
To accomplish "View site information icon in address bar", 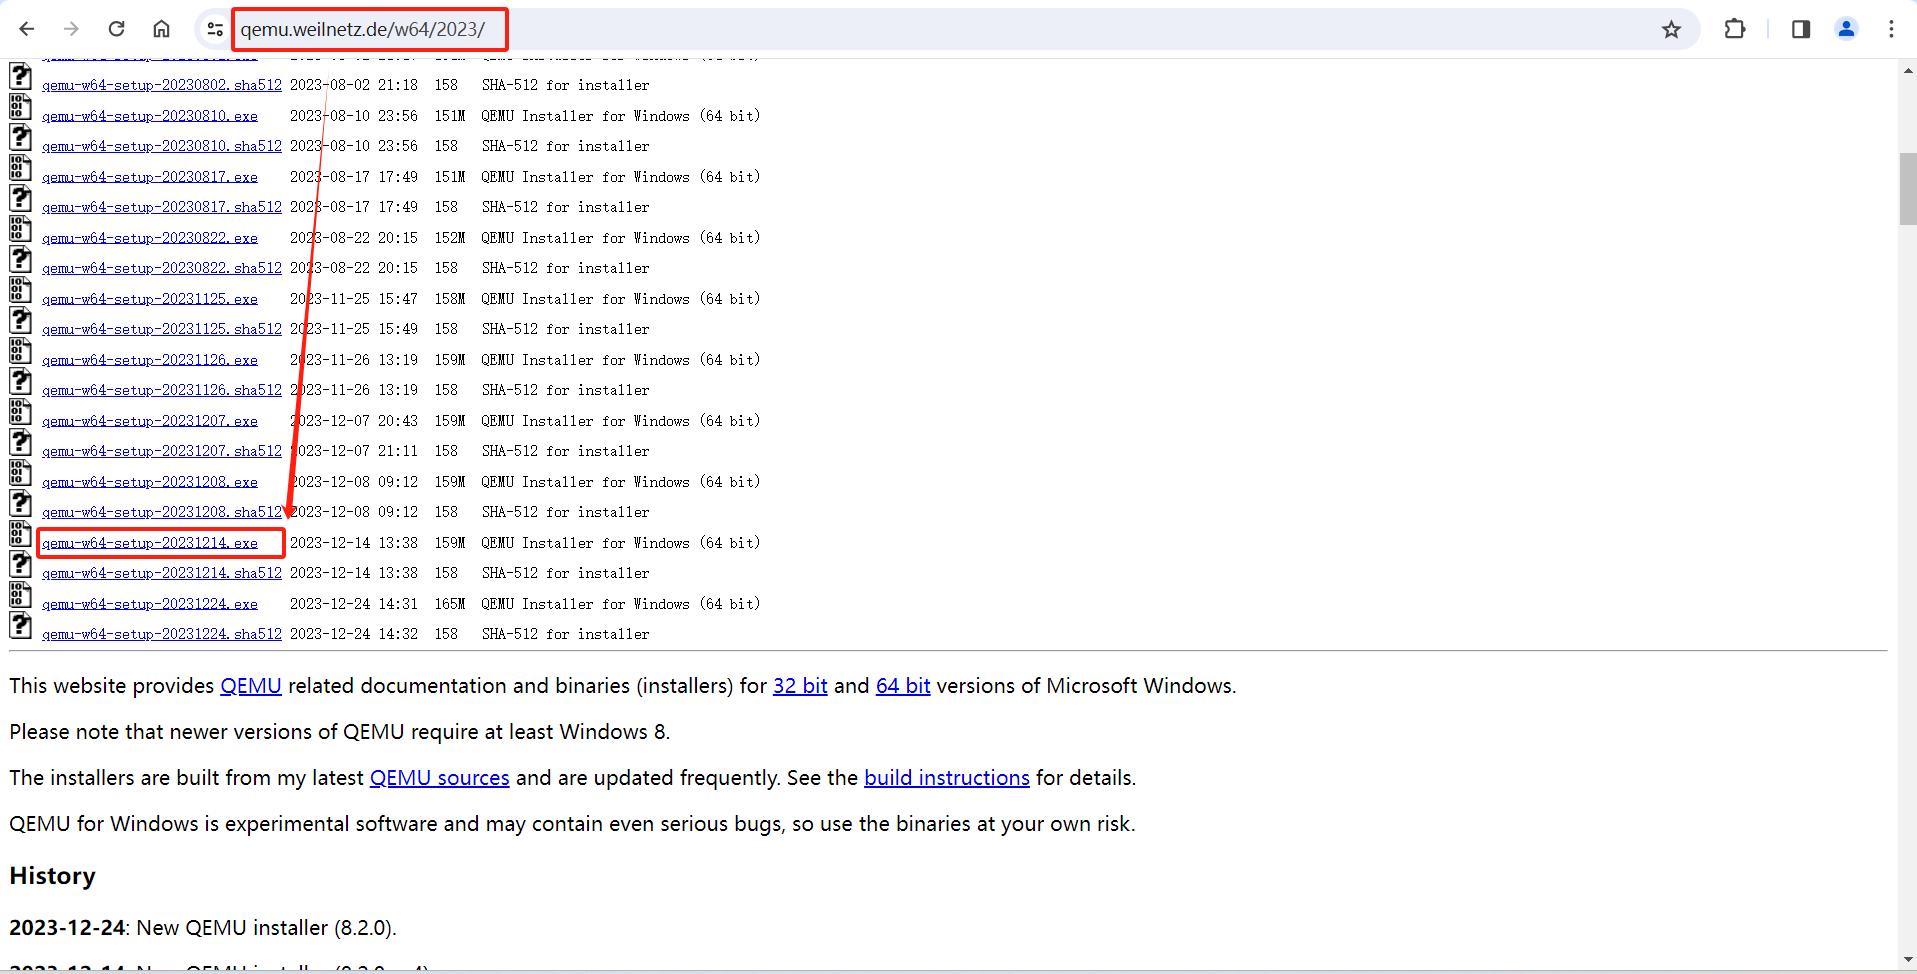I will coord(214,29).
